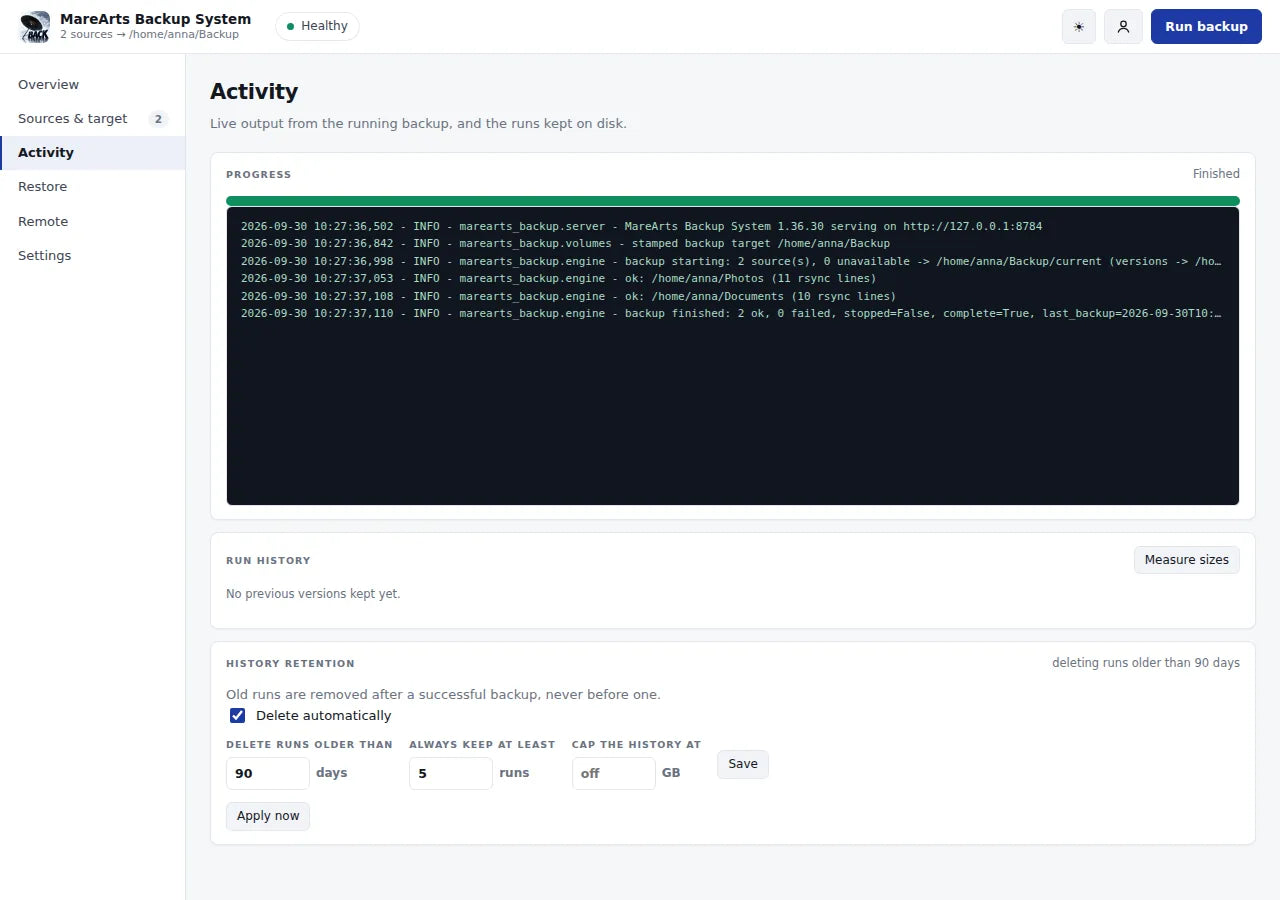Screen dimensions: 1280x900
Task: Click the Measure sizes button
Action: tap(1186, 560)
